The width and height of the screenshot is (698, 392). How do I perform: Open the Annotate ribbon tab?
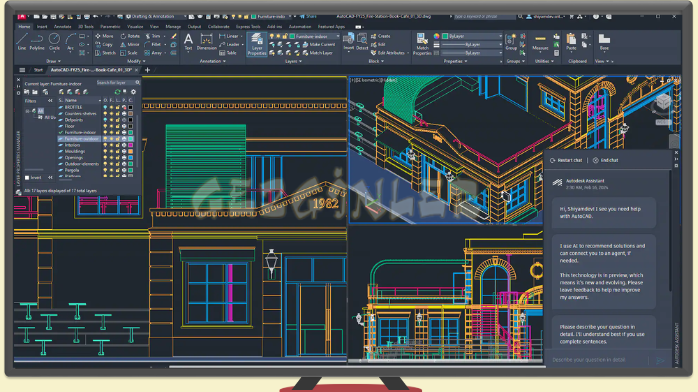pos(62,27)
